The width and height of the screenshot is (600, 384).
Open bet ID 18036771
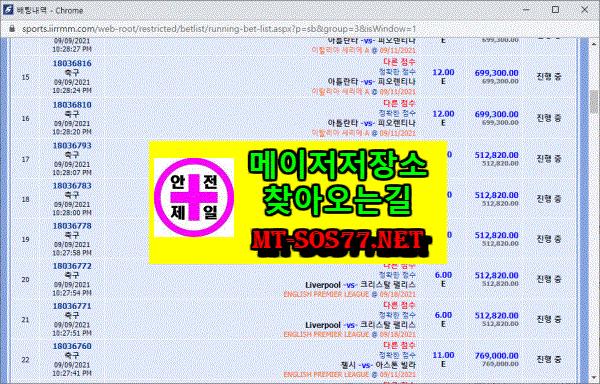(x=72, y=306)
